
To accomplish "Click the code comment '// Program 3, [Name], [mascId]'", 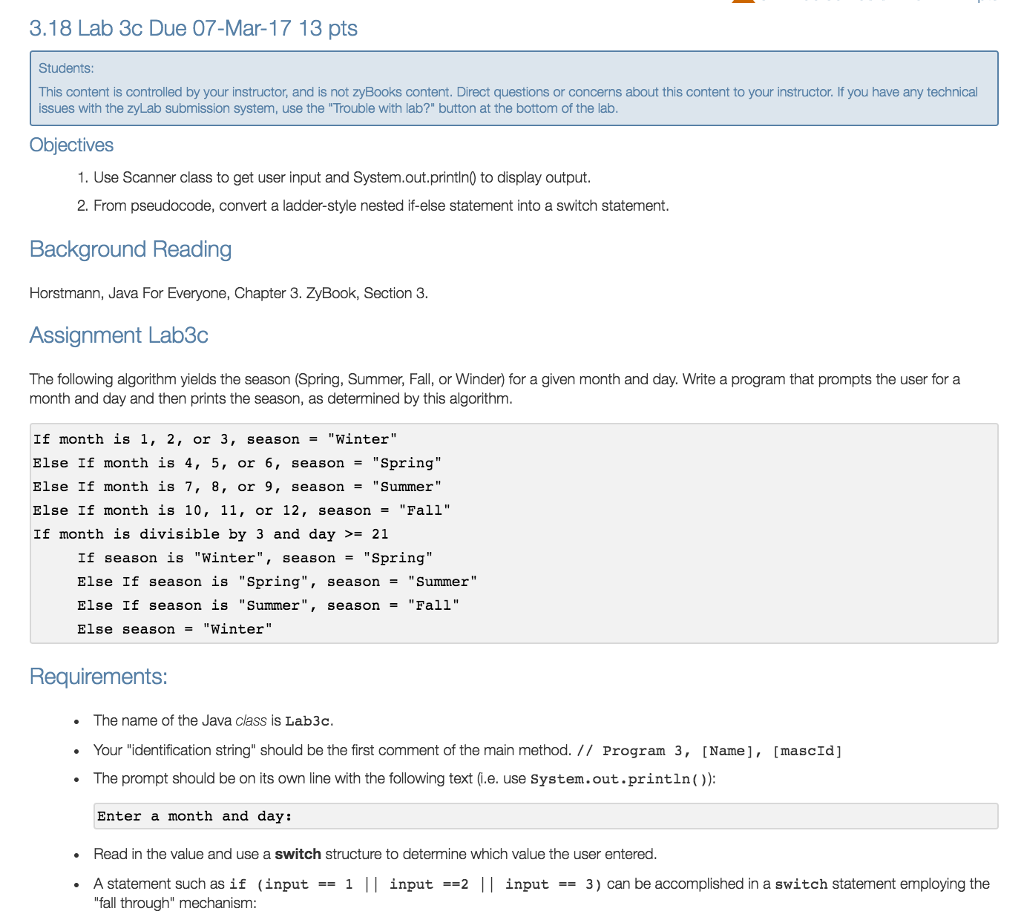I will click(709, 751).
